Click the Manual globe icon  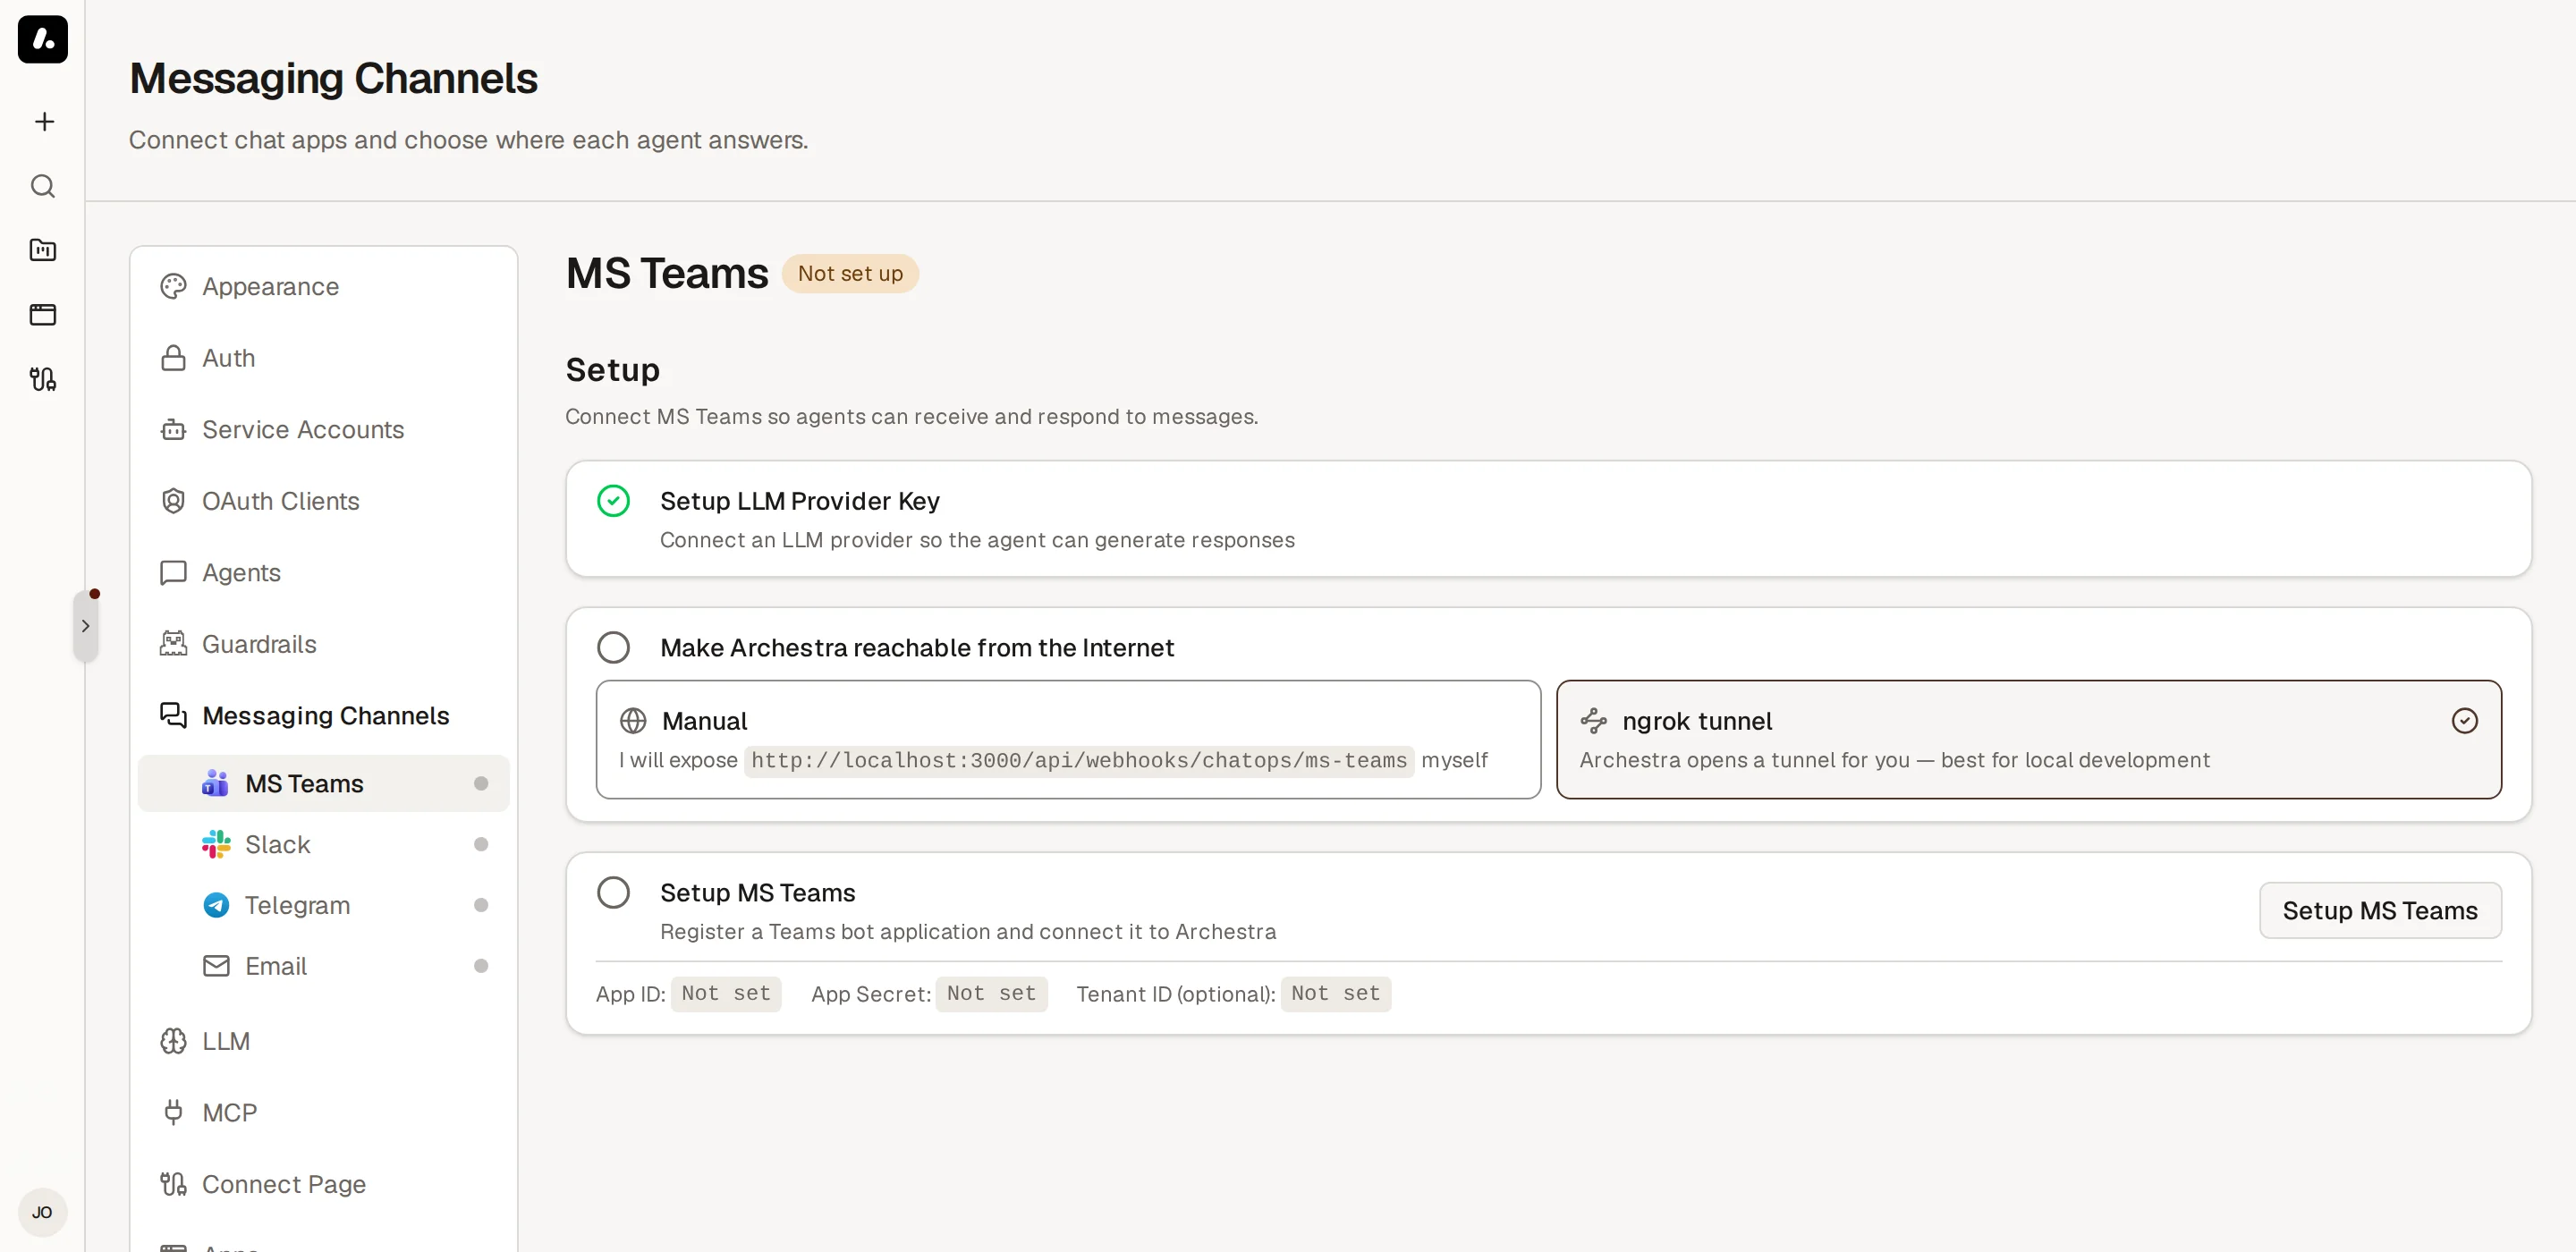click(633, 721)
